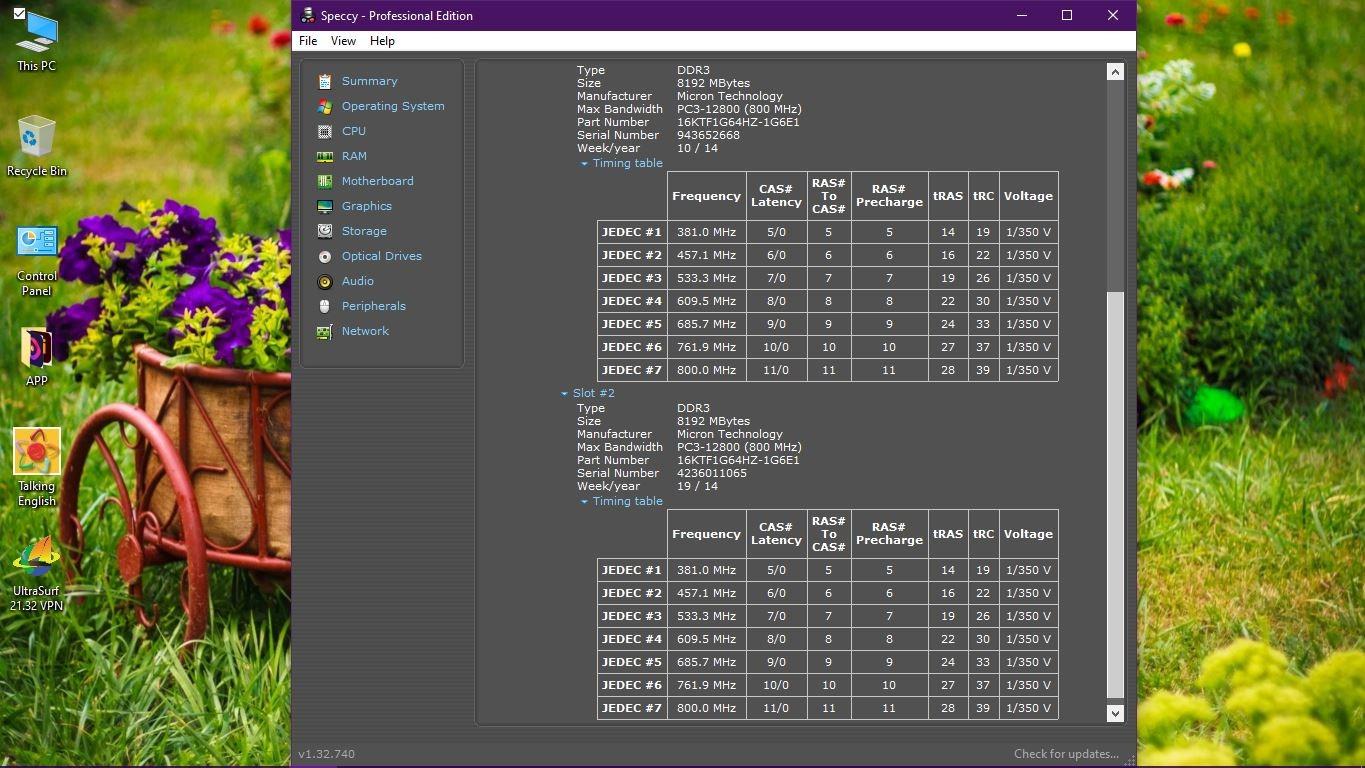Select the Motherboard icon in sidebar
This screenshot has height=768, width=1365.
[324, 181]
